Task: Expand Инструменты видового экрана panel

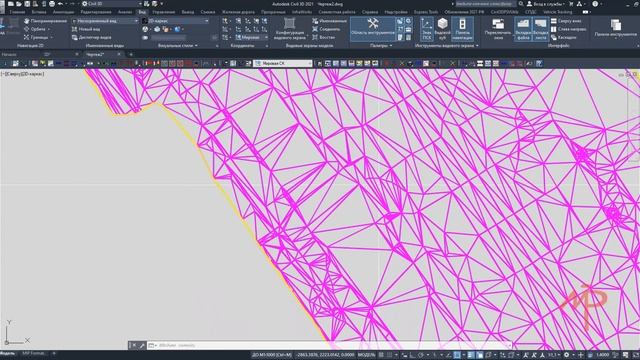Action: (447, 46)
